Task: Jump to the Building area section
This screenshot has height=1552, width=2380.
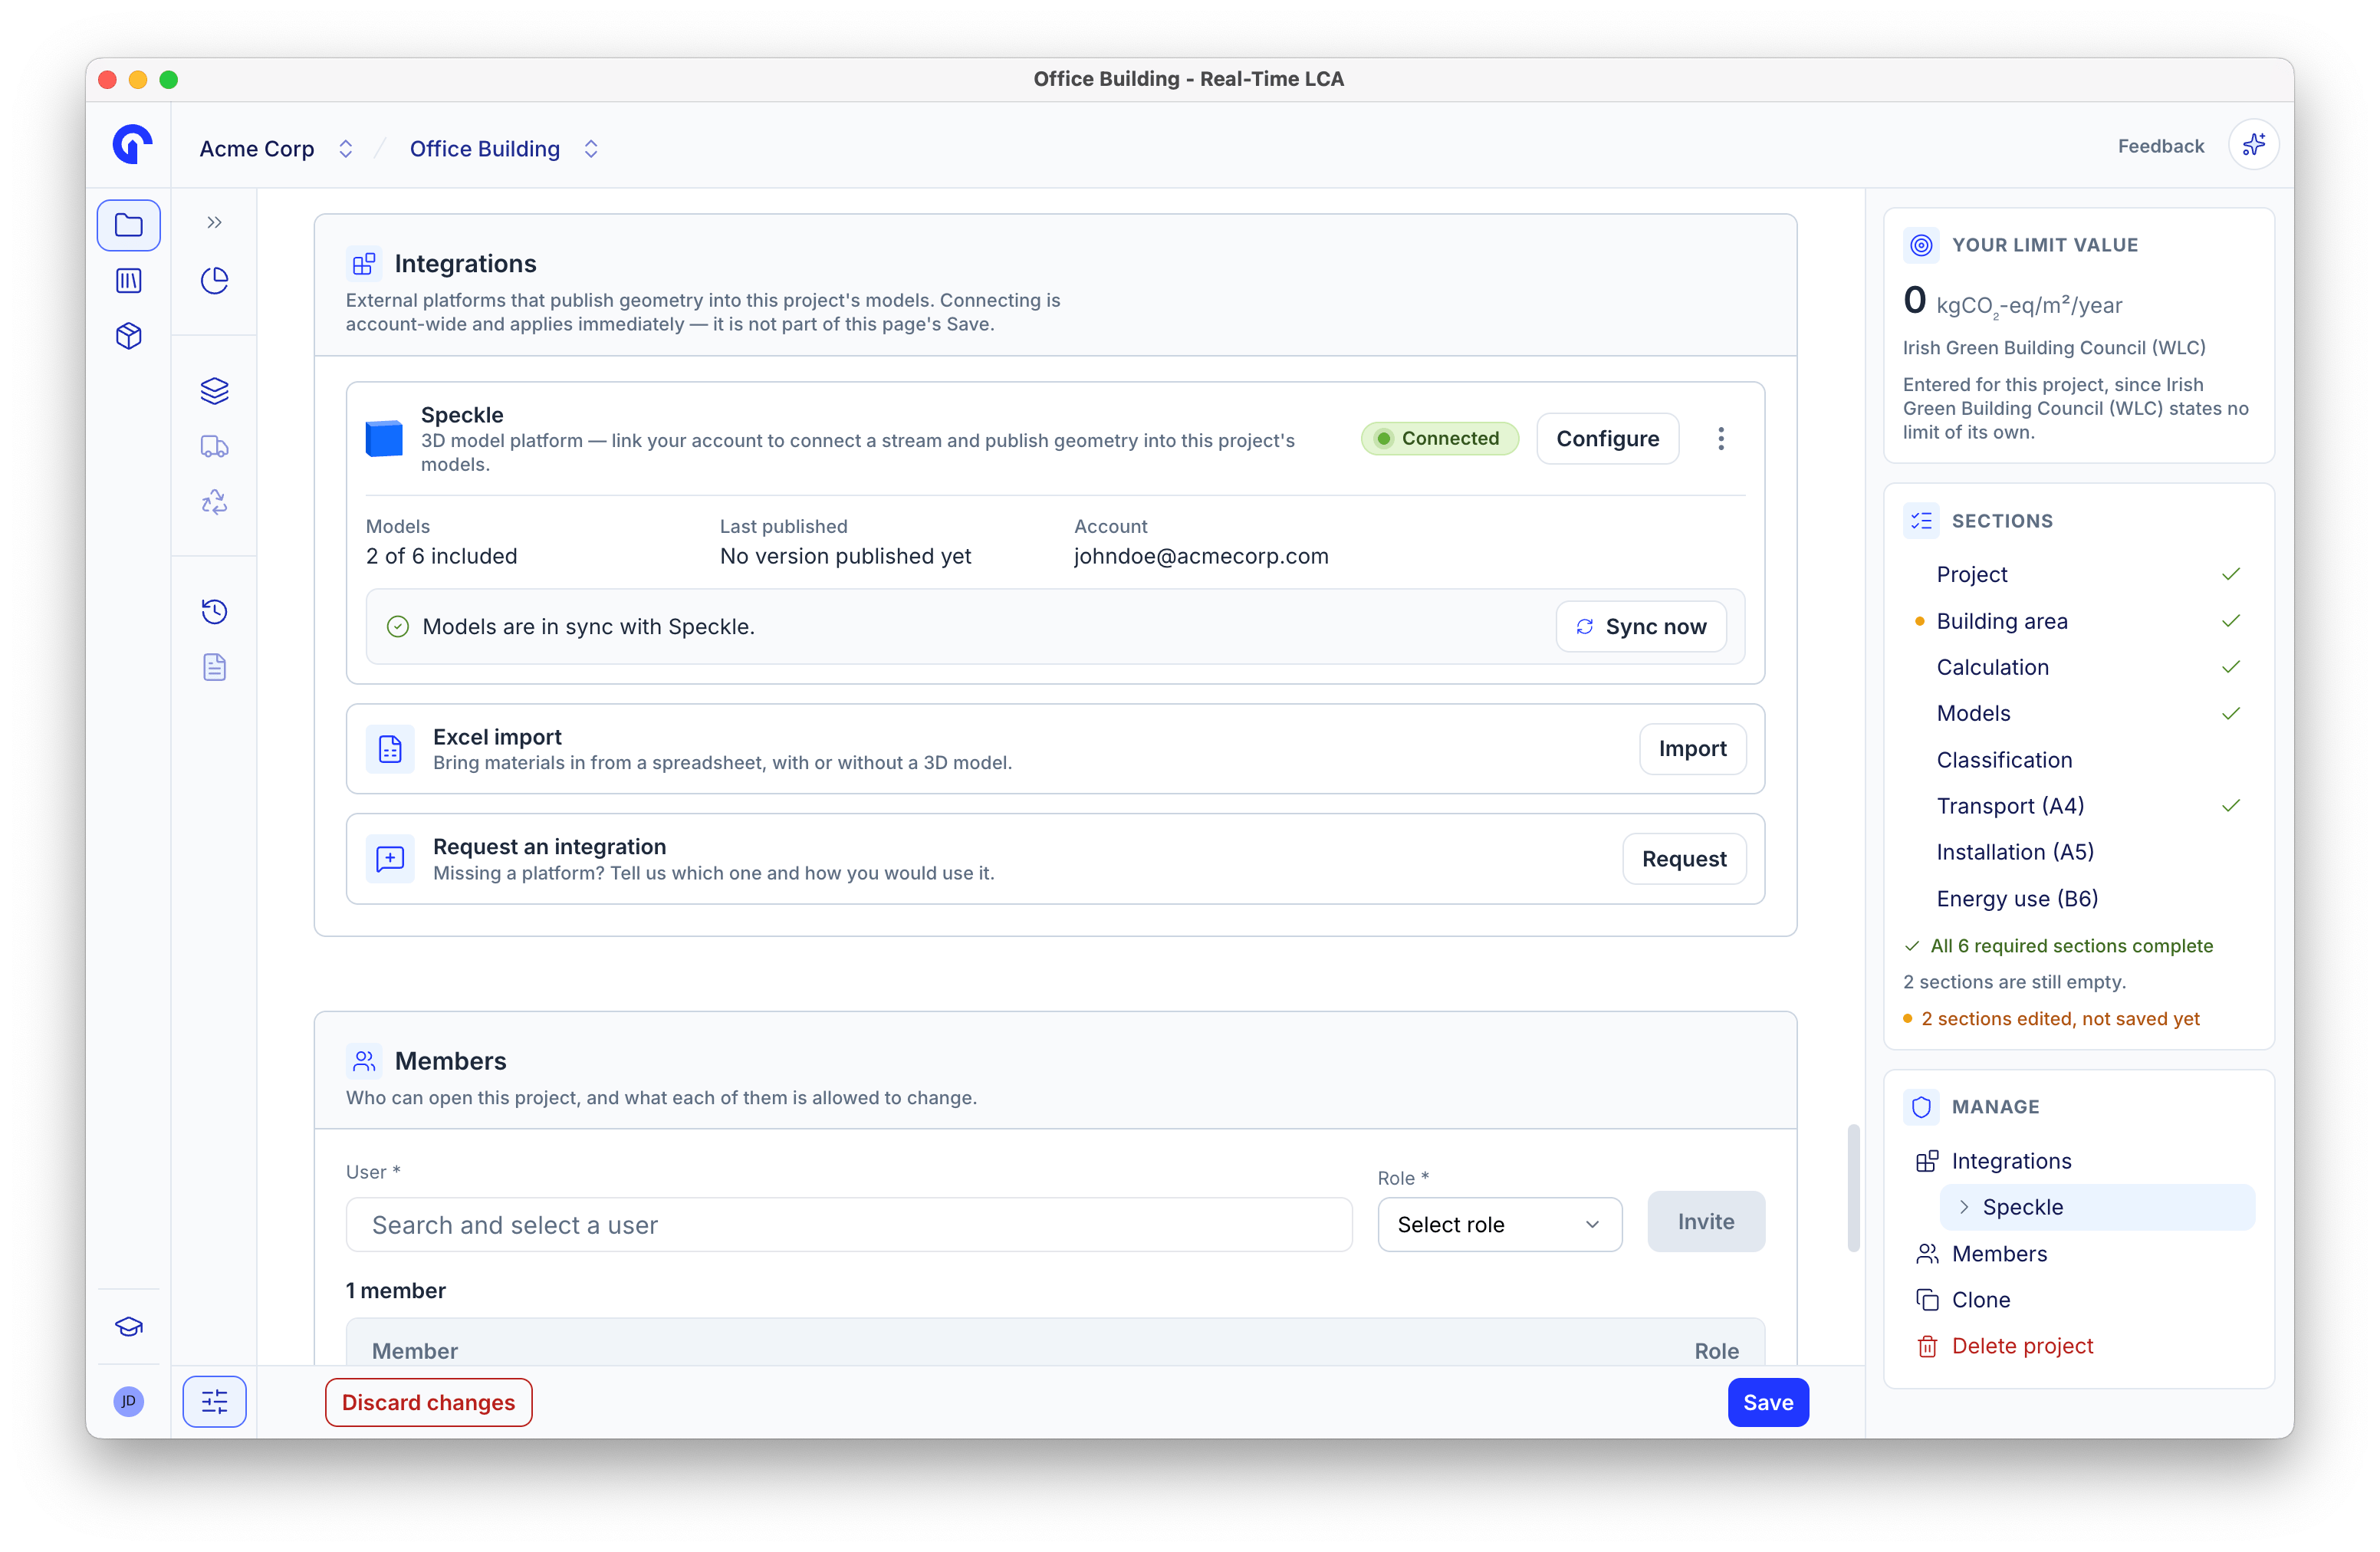Action: pyautogui.click(x=2001, y=621)
